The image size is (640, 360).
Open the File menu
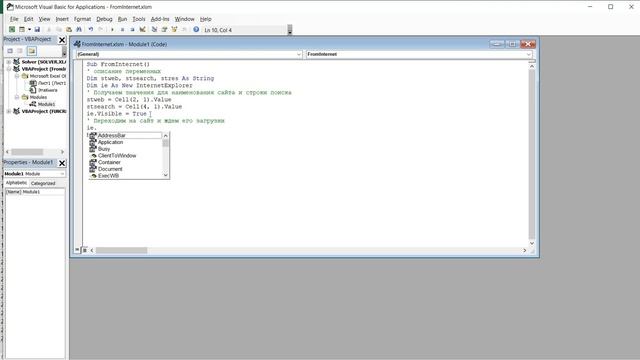[14, 19]
